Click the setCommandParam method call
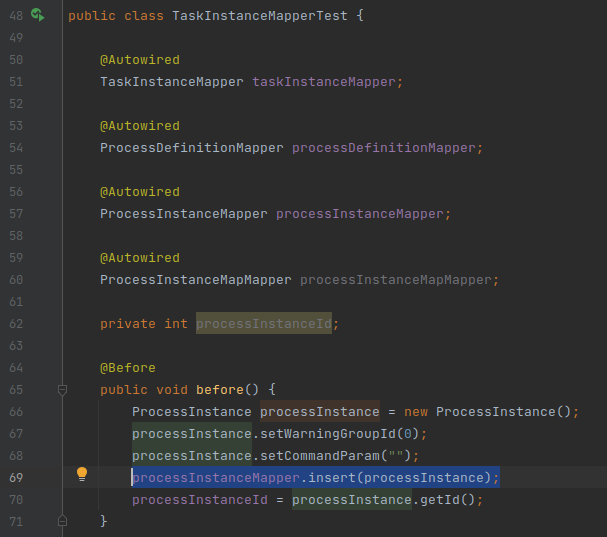The width and height of the screenshot is (607, 537). 320,456
